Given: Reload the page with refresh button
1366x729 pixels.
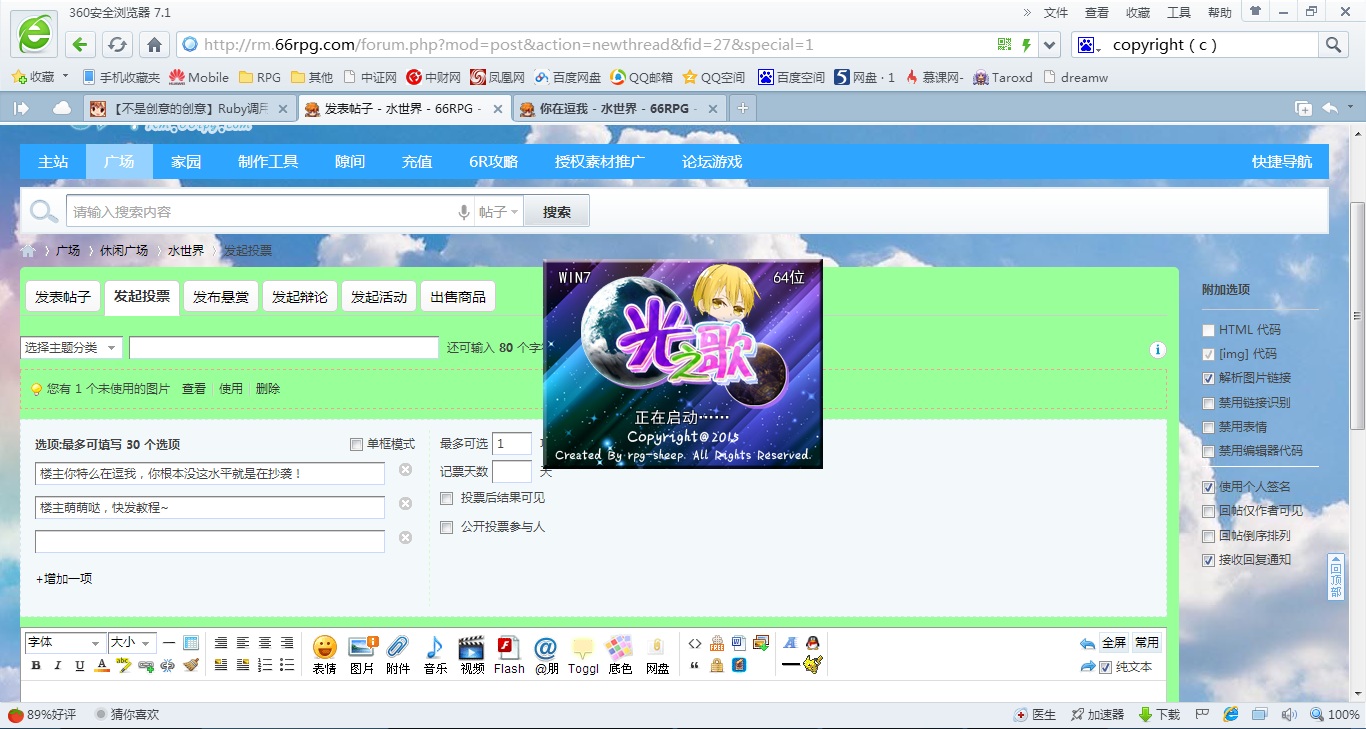Looking at the screenshot, I should (x=117, y=45).
